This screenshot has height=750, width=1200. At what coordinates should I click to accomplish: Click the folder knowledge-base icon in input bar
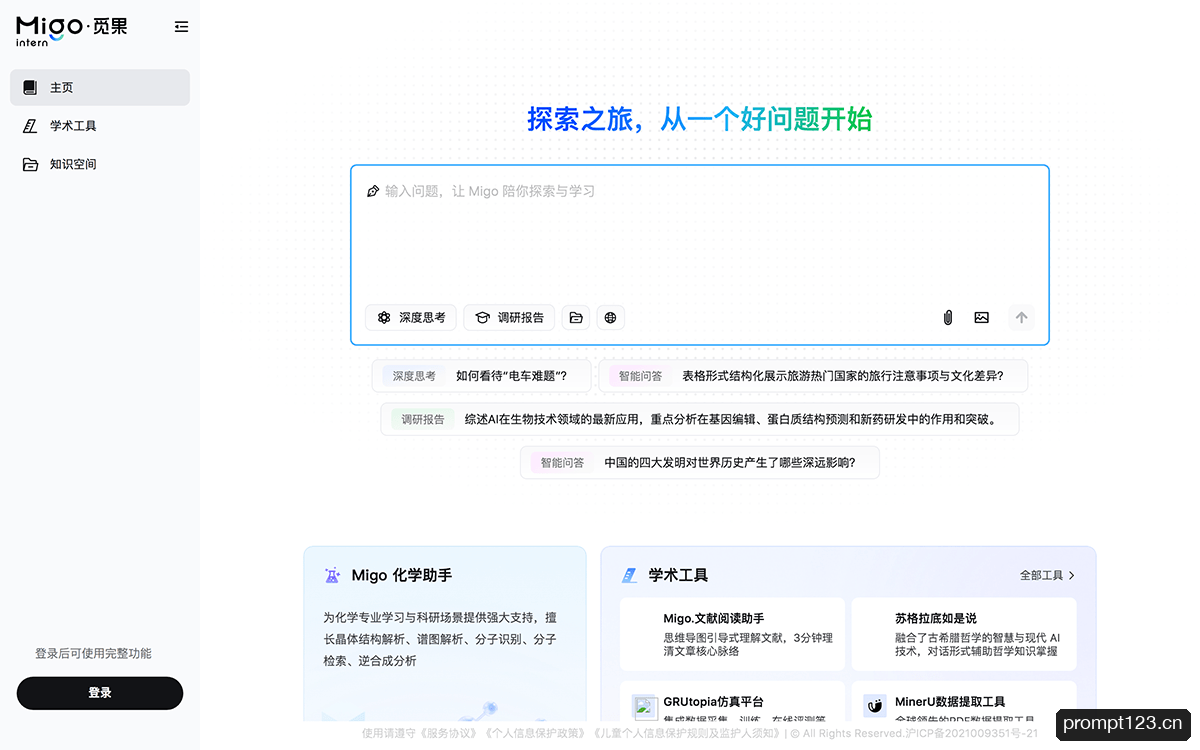(x=576, y=317)
